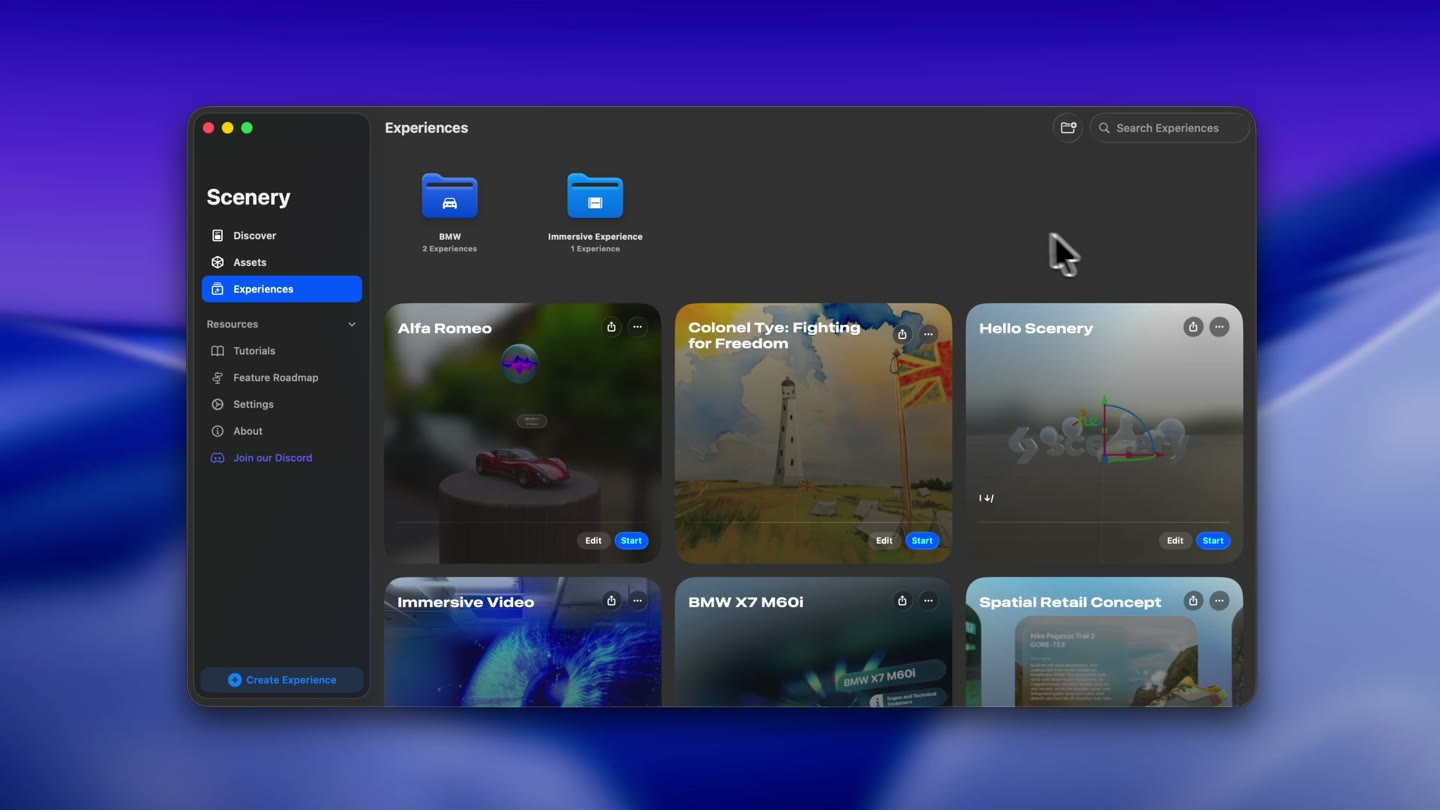Image resolution: width=1440 pixels, height=810 pixels.
Task: Click the Tutorials book icon
Action: click(x=217, y=351)
